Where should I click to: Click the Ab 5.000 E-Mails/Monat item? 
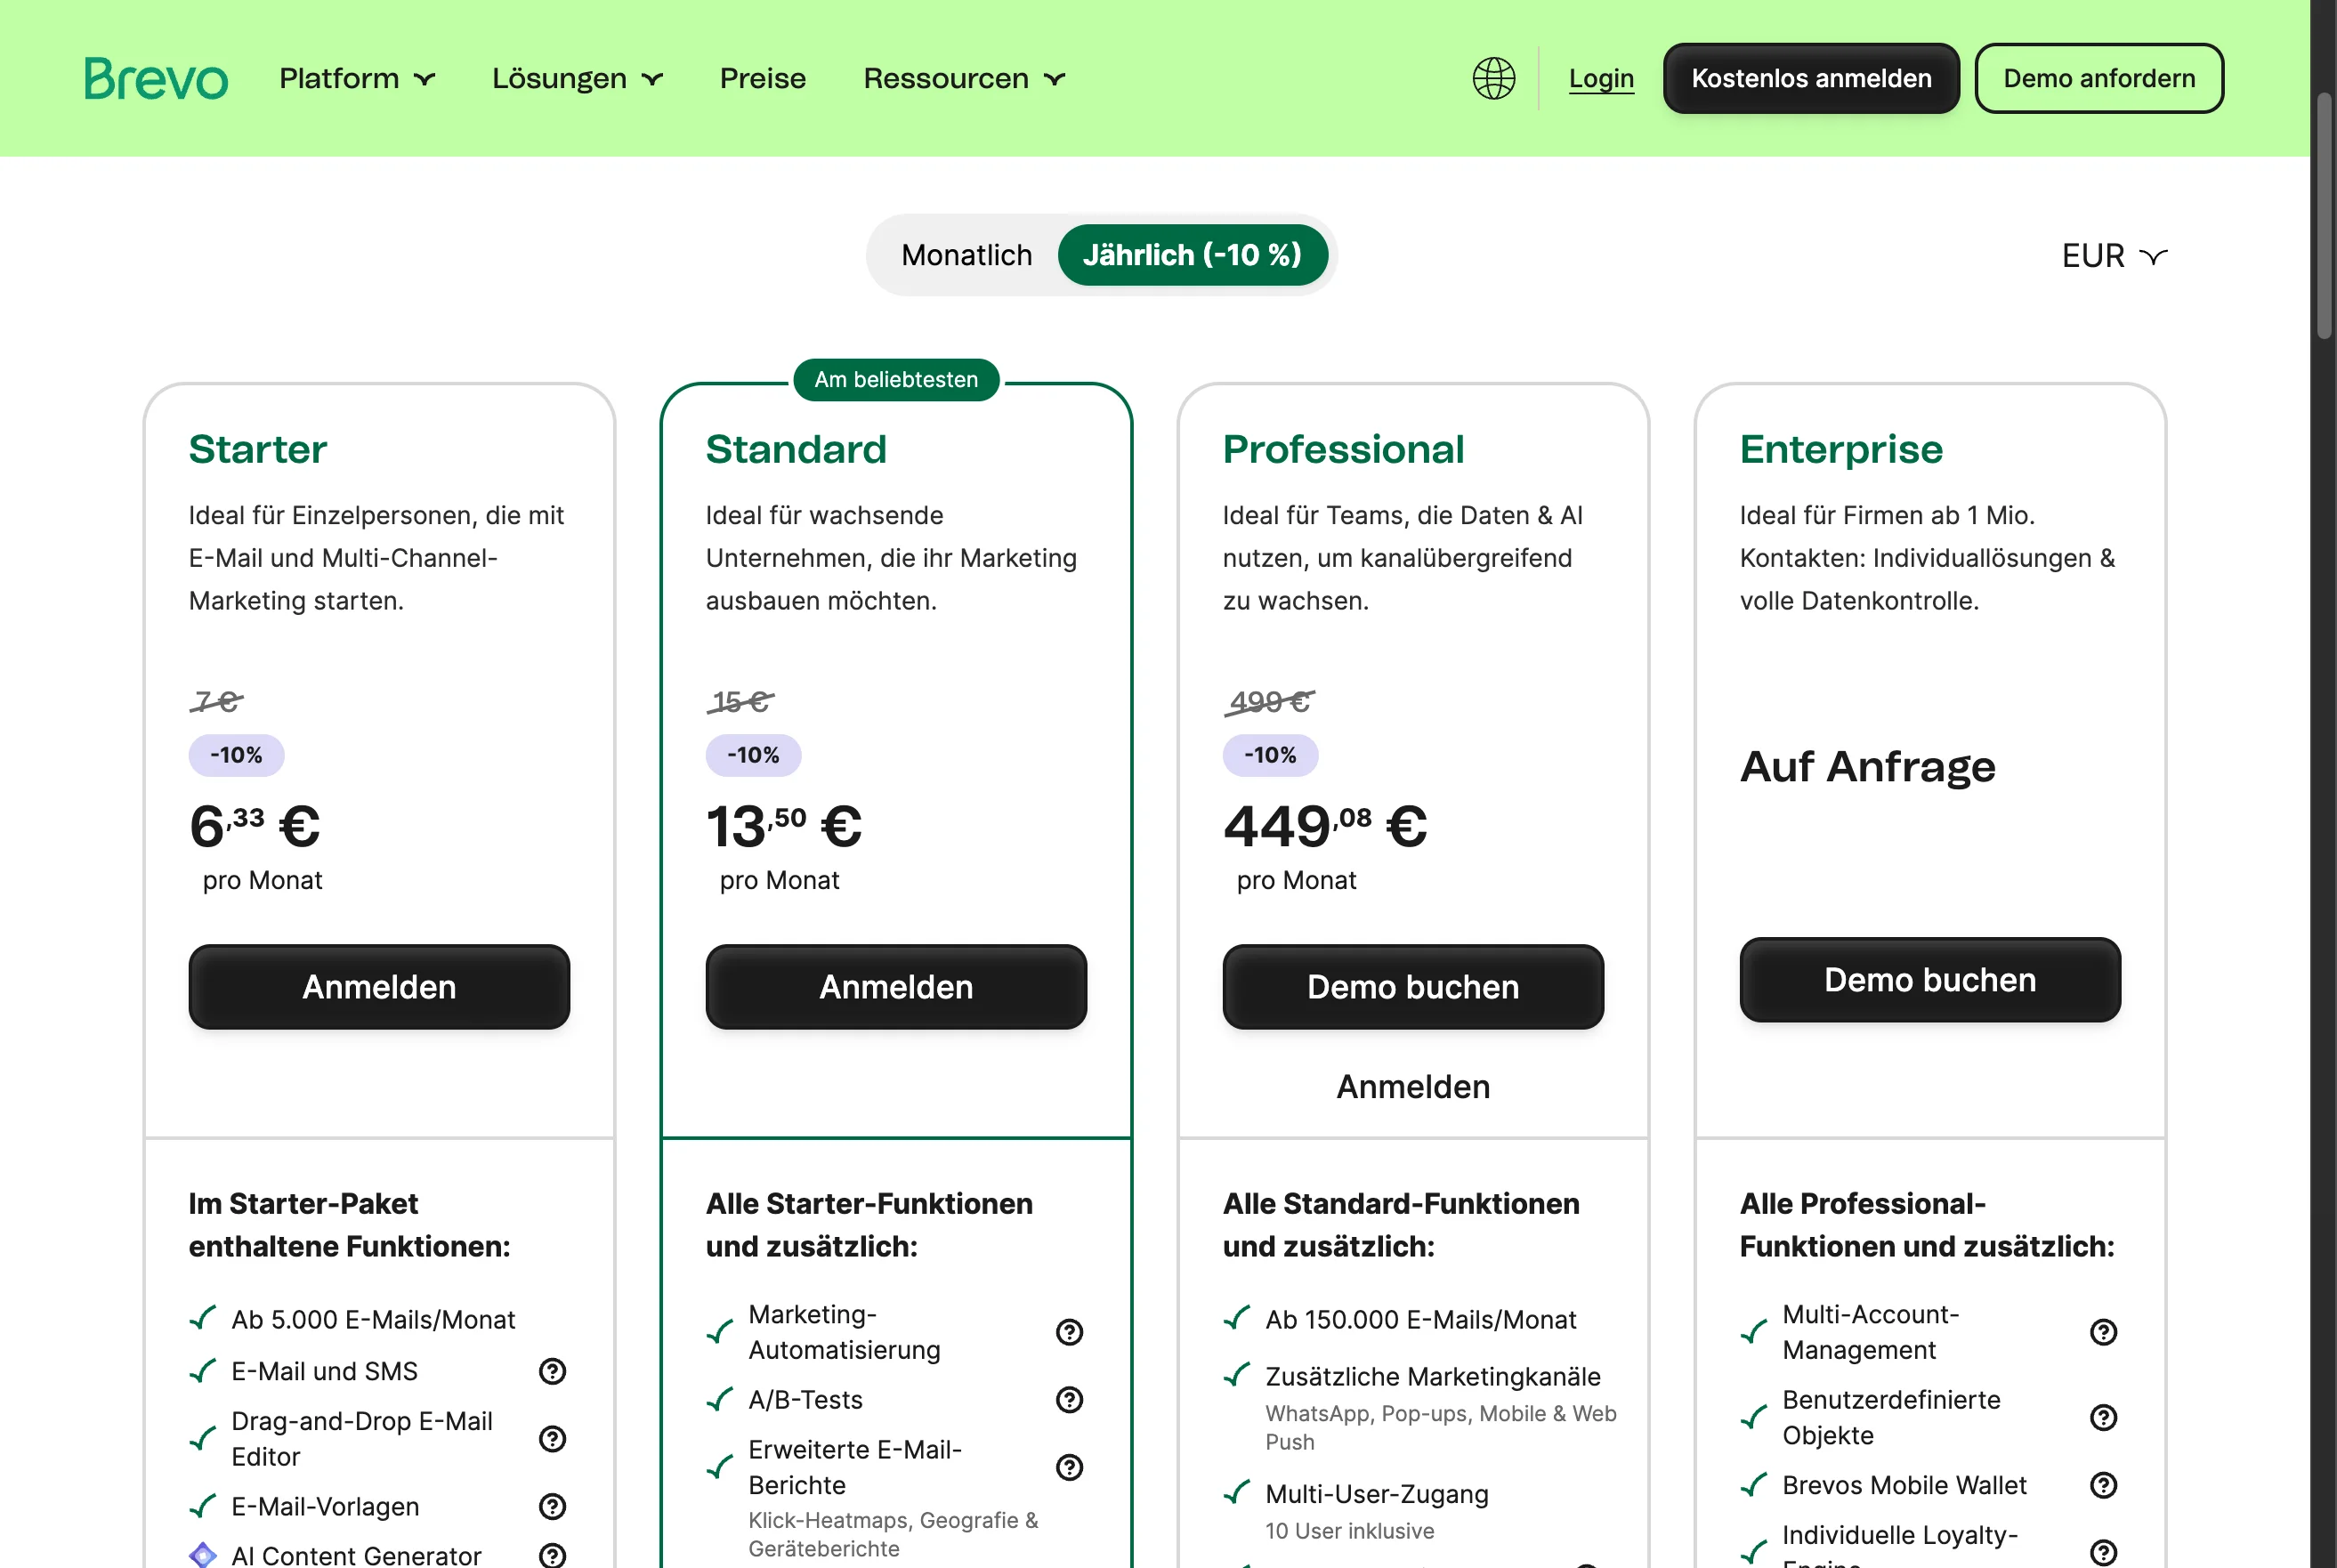point(373,1320)
